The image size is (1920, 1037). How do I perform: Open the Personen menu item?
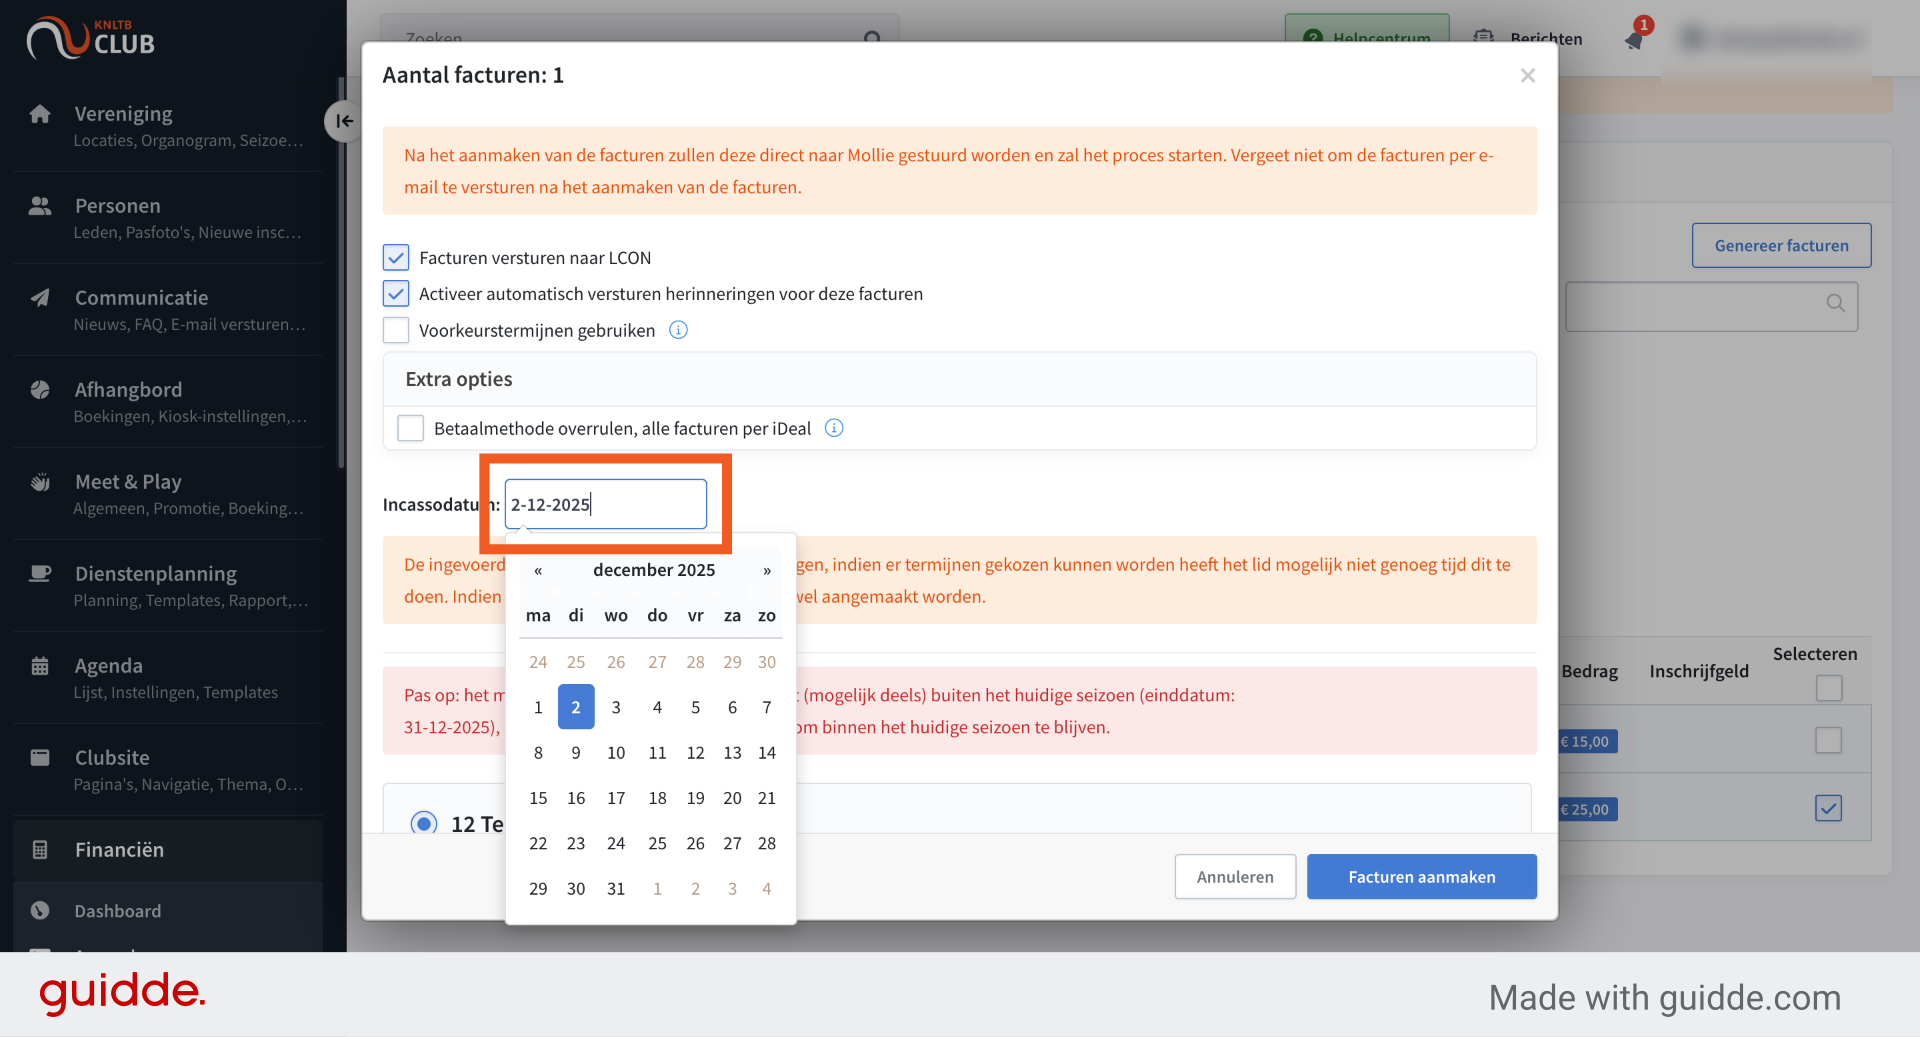pos(168,218)
